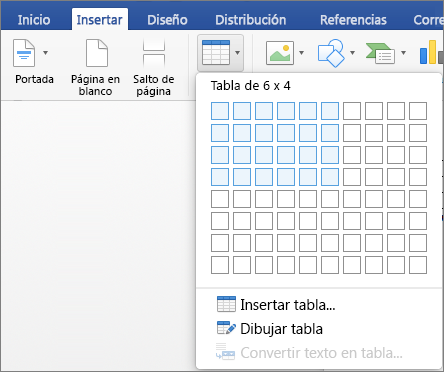Click the Portada cover page icon
The image size is (444, 372).
(24, 53)
